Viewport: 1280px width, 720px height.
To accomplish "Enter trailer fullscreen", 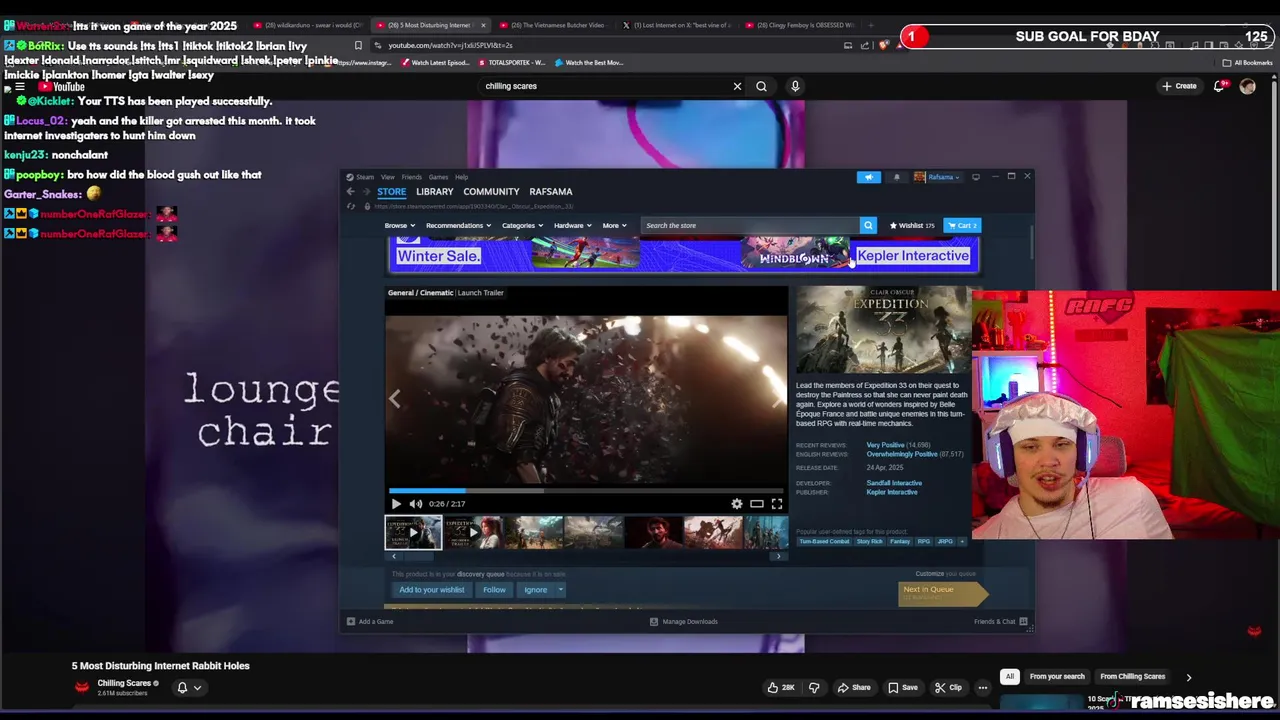I will point(777,504).
